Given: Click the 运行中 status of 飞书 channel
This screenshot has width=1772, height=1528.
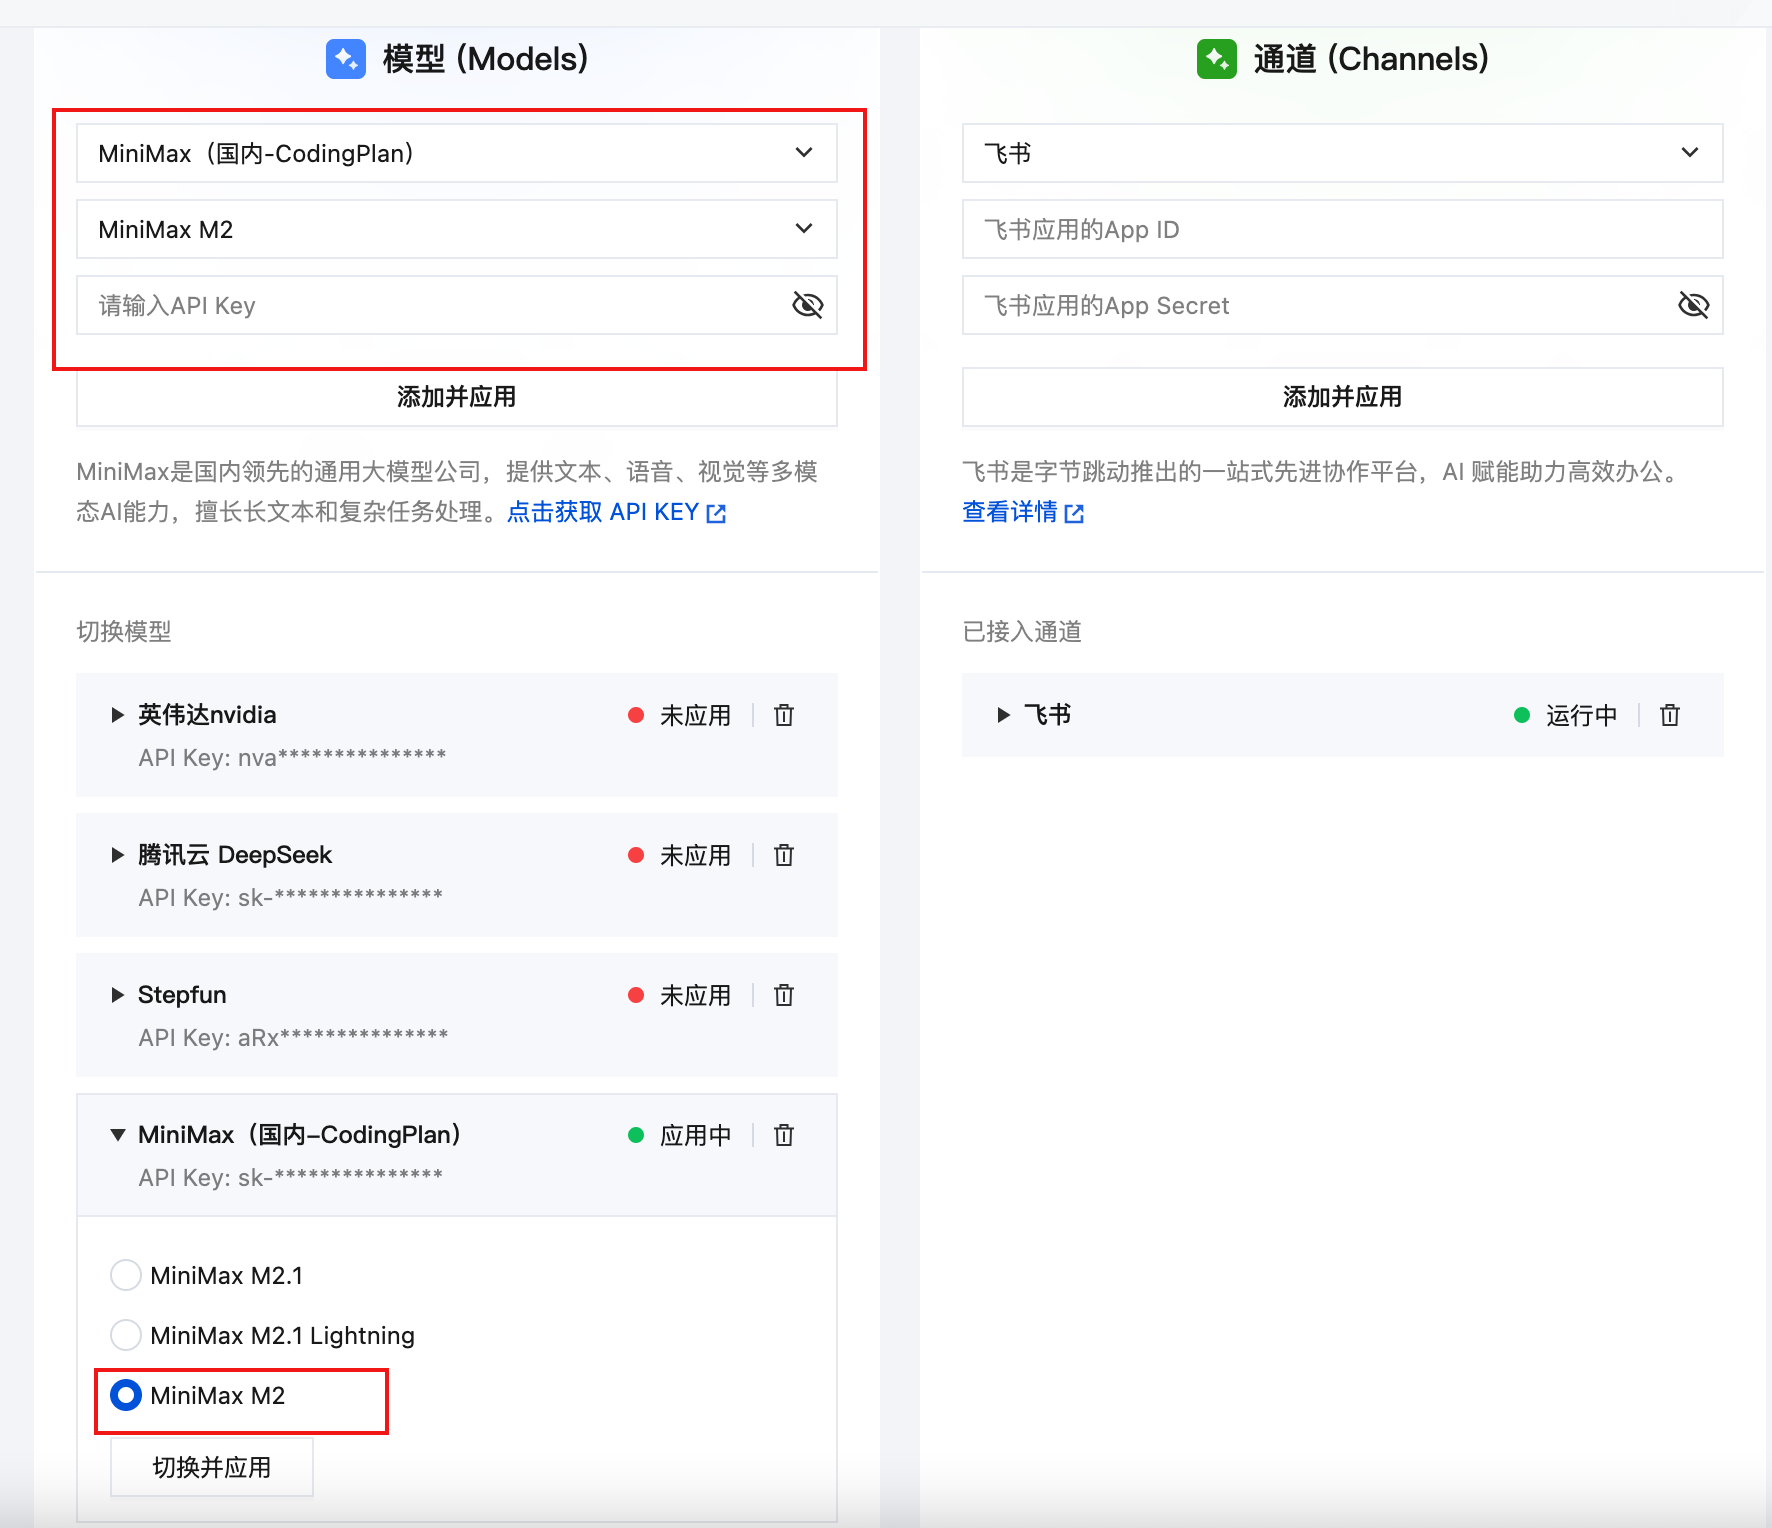Looking at the screenshot, I should coord(1581,716).
